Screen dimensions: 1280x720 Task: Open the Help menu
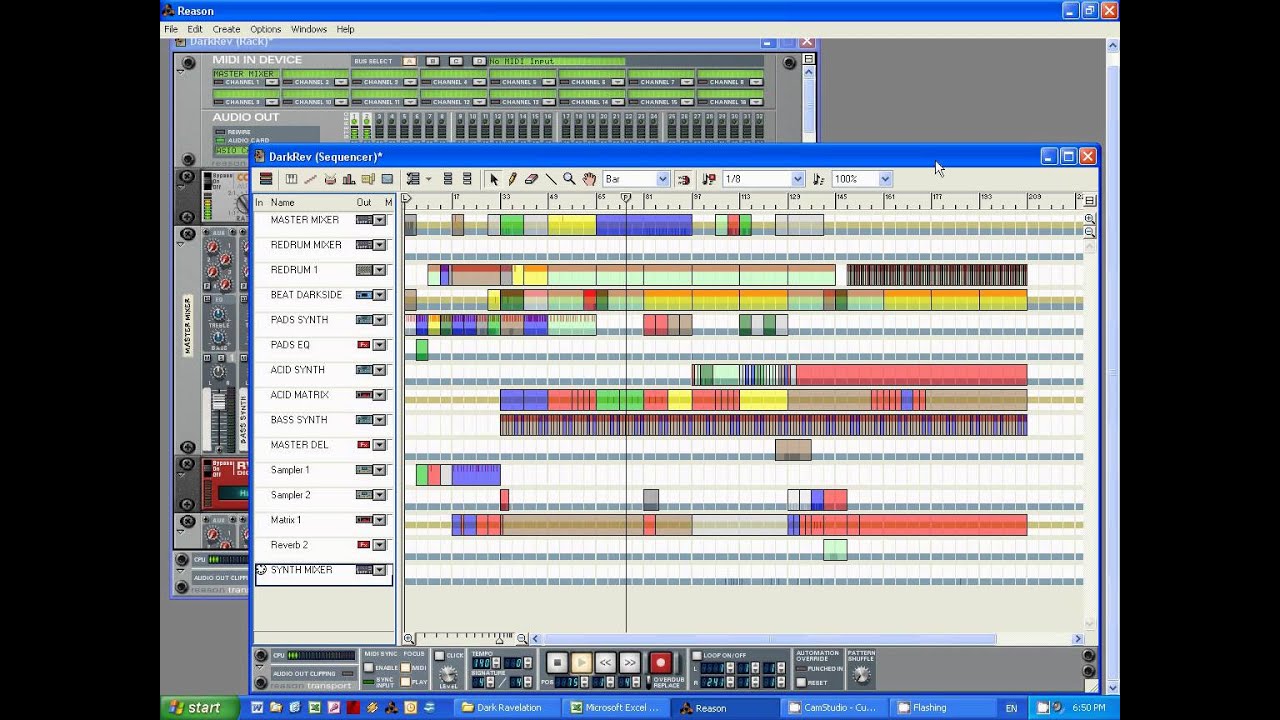pos(345,29)
